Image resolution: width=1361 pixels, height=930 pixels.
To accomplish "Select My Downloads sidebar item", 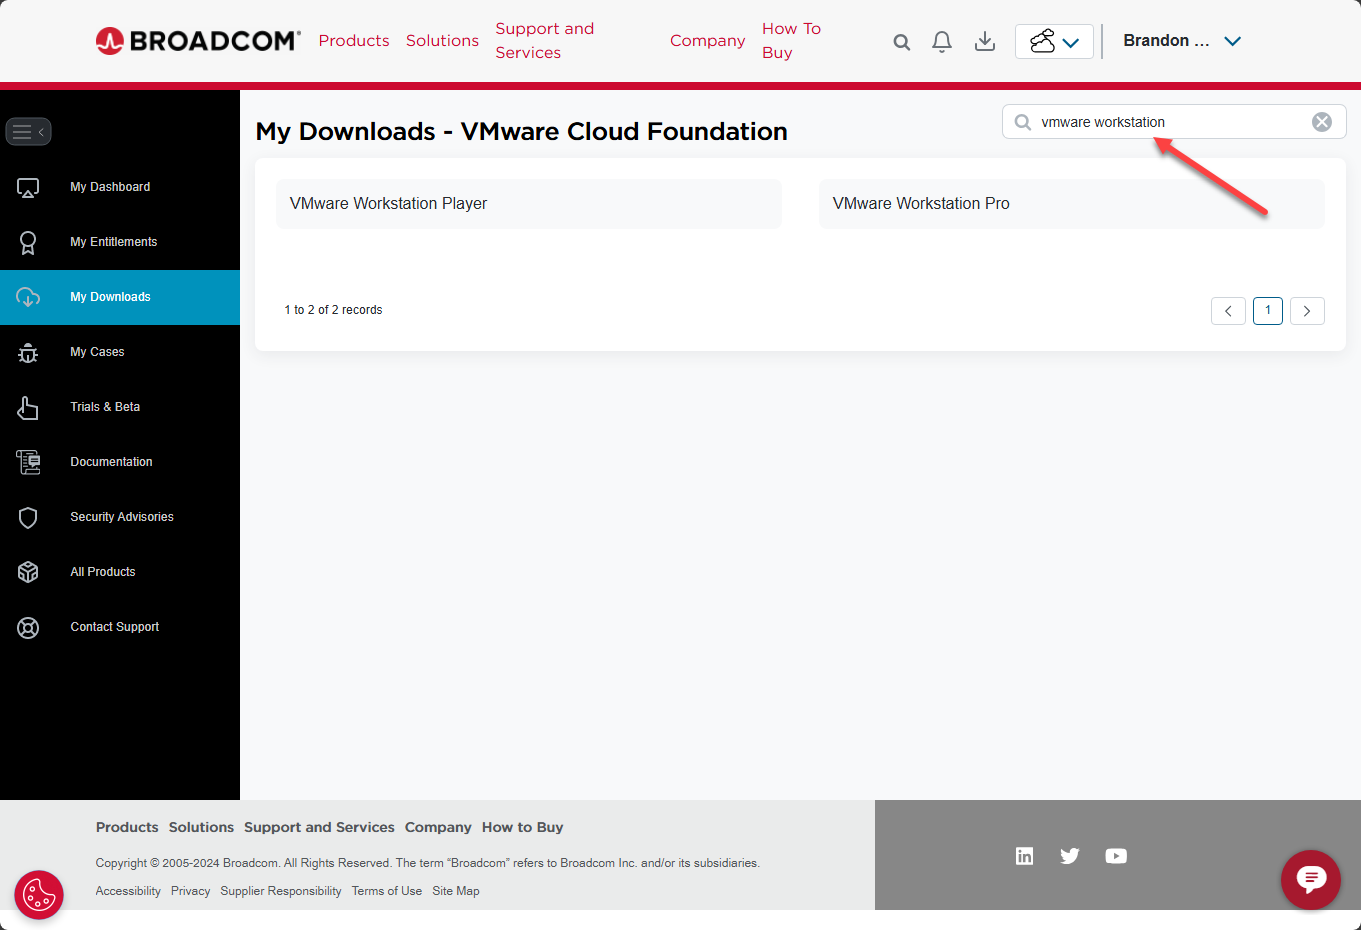I will tap(120, 297).
